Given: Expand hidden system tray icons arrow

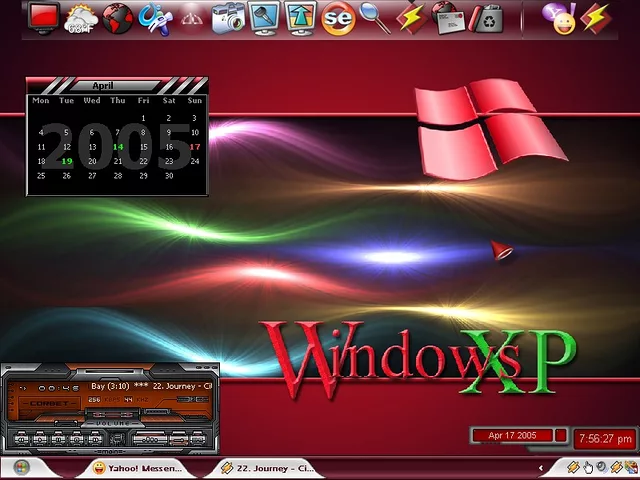Looking at the screenshot, I should (541, 467).
